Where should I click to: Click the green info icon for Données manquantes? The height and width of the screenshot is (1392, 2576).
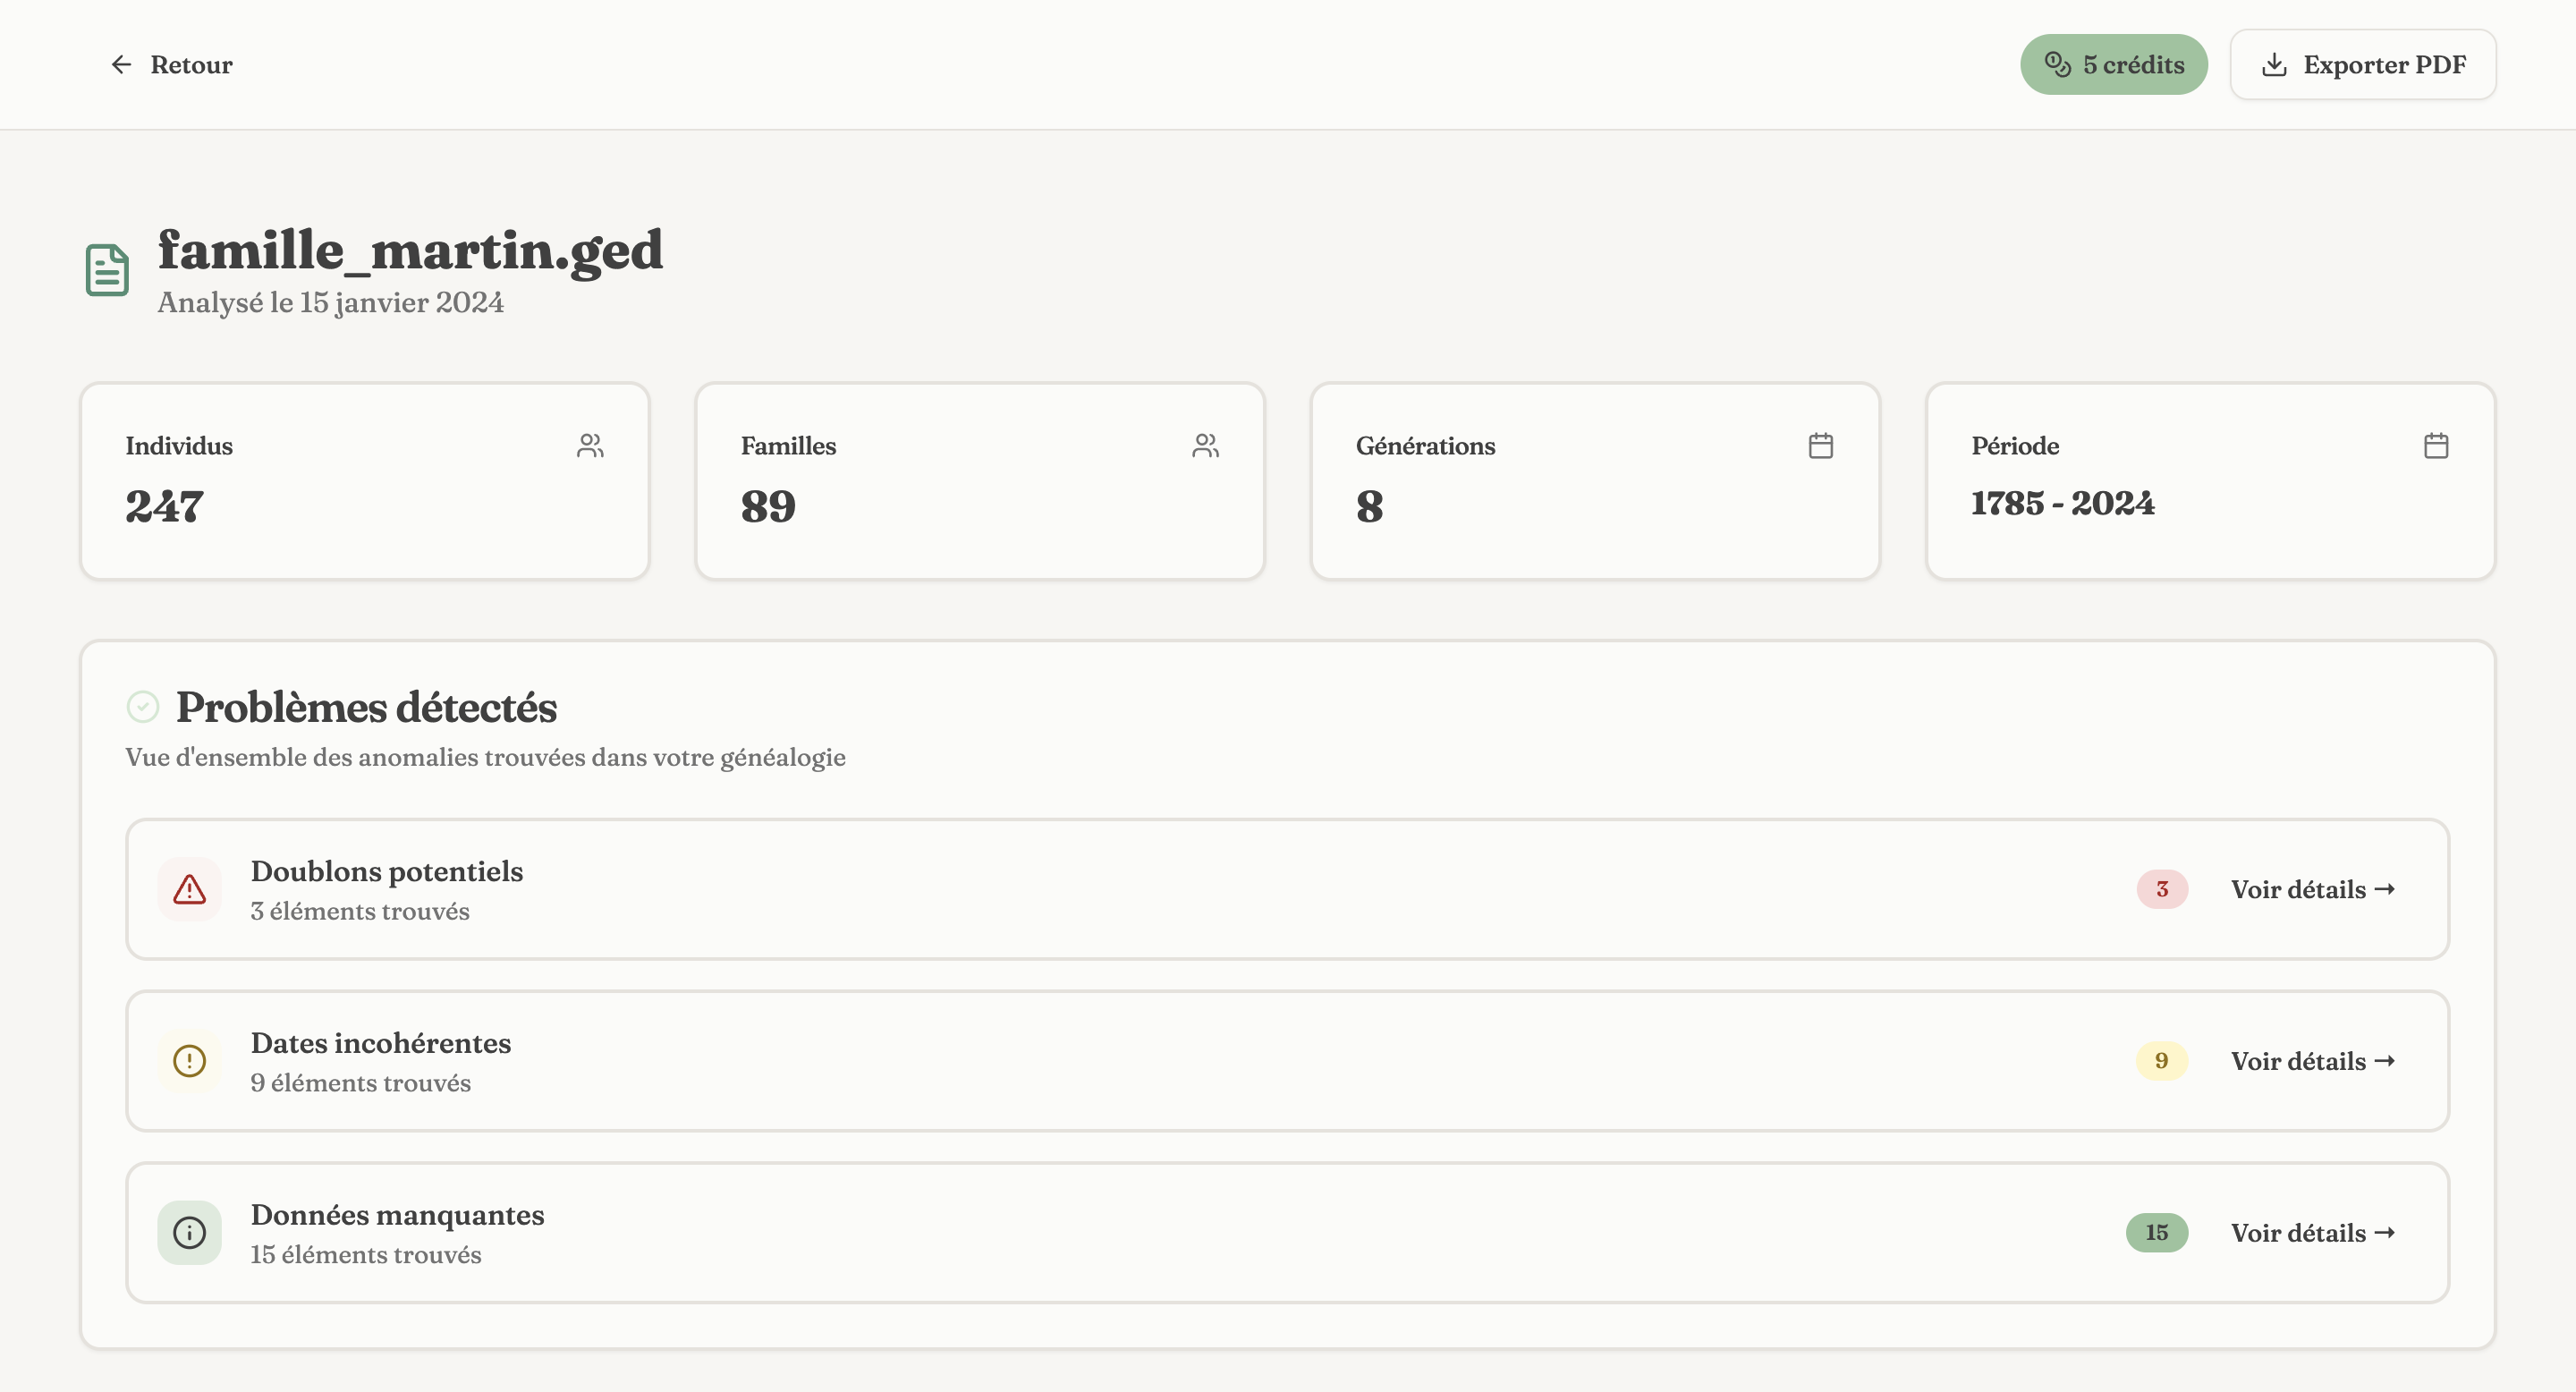click(x=189, y=1233)
